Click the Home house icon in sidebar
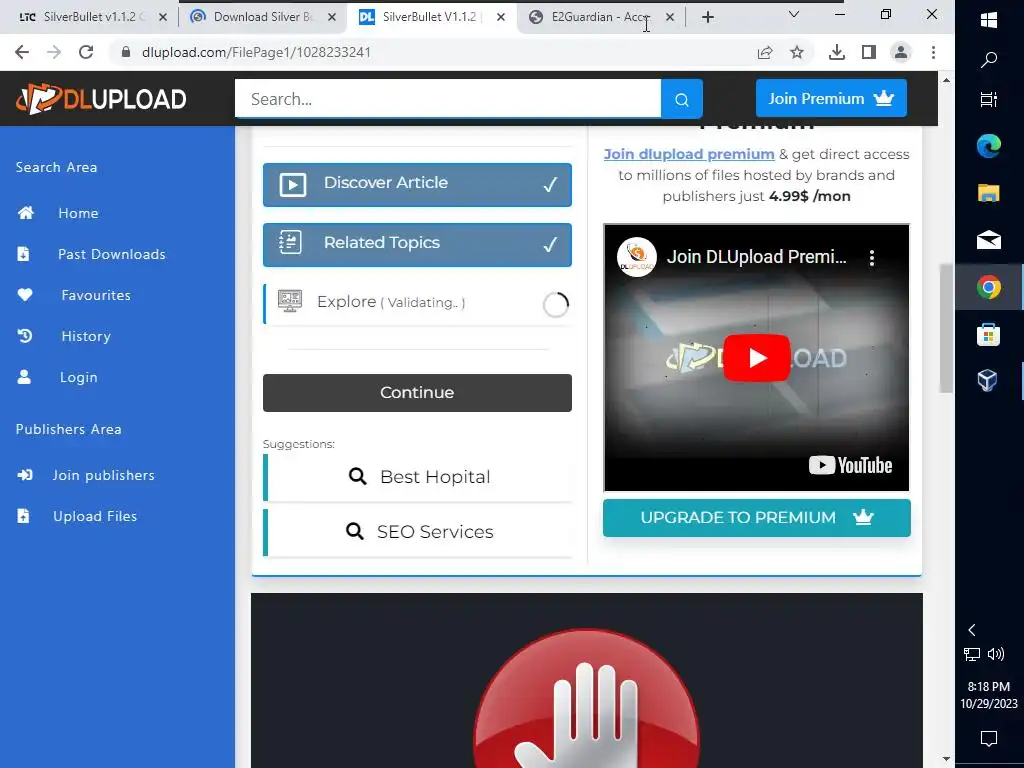This screenshot has height=768, width=1024. pos(25,213)
